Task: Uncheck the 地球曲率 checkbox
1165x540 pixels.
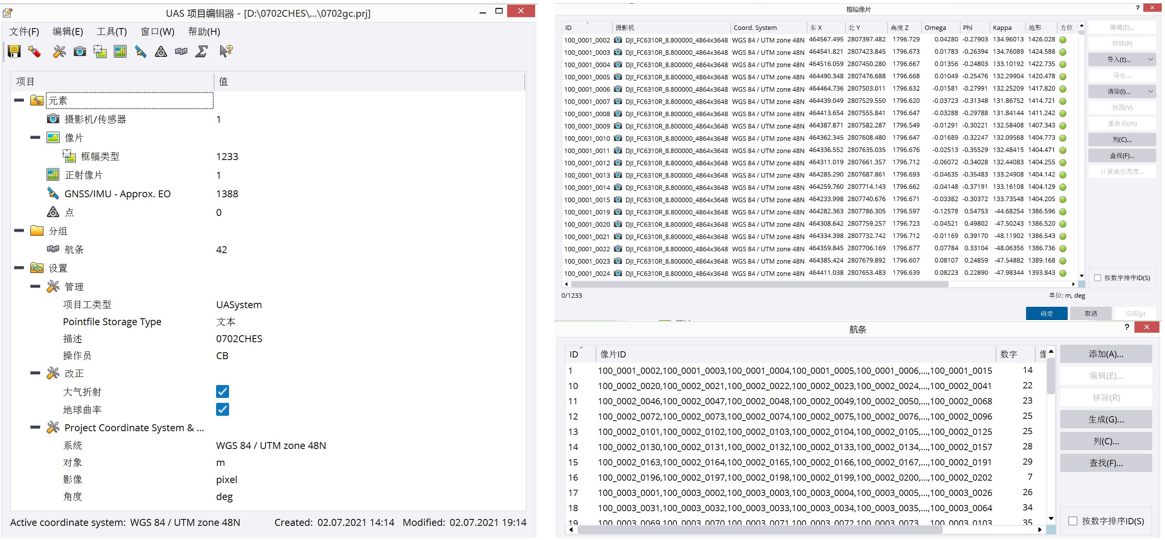Action: pos(222,409)
